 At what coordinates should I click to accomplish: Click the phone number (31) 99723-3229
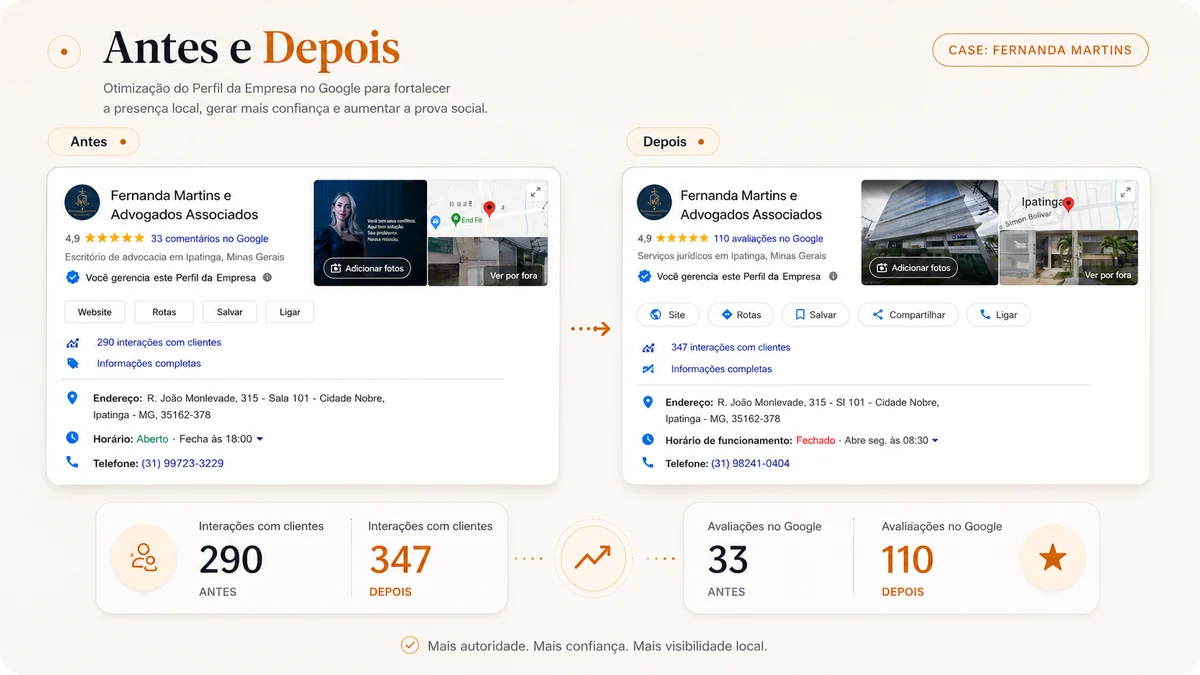tap(183, 463)
